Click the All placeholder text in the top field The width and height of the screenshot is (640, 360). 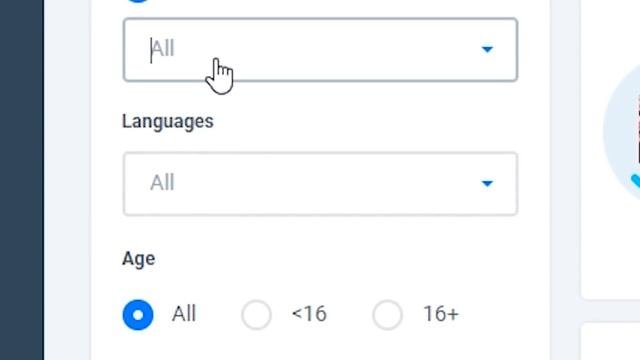point(163,49)
